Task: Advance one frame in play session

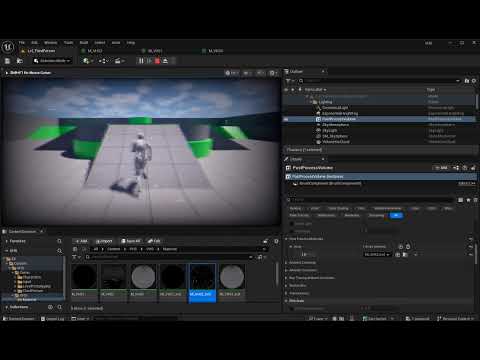Action: point(149,61)
